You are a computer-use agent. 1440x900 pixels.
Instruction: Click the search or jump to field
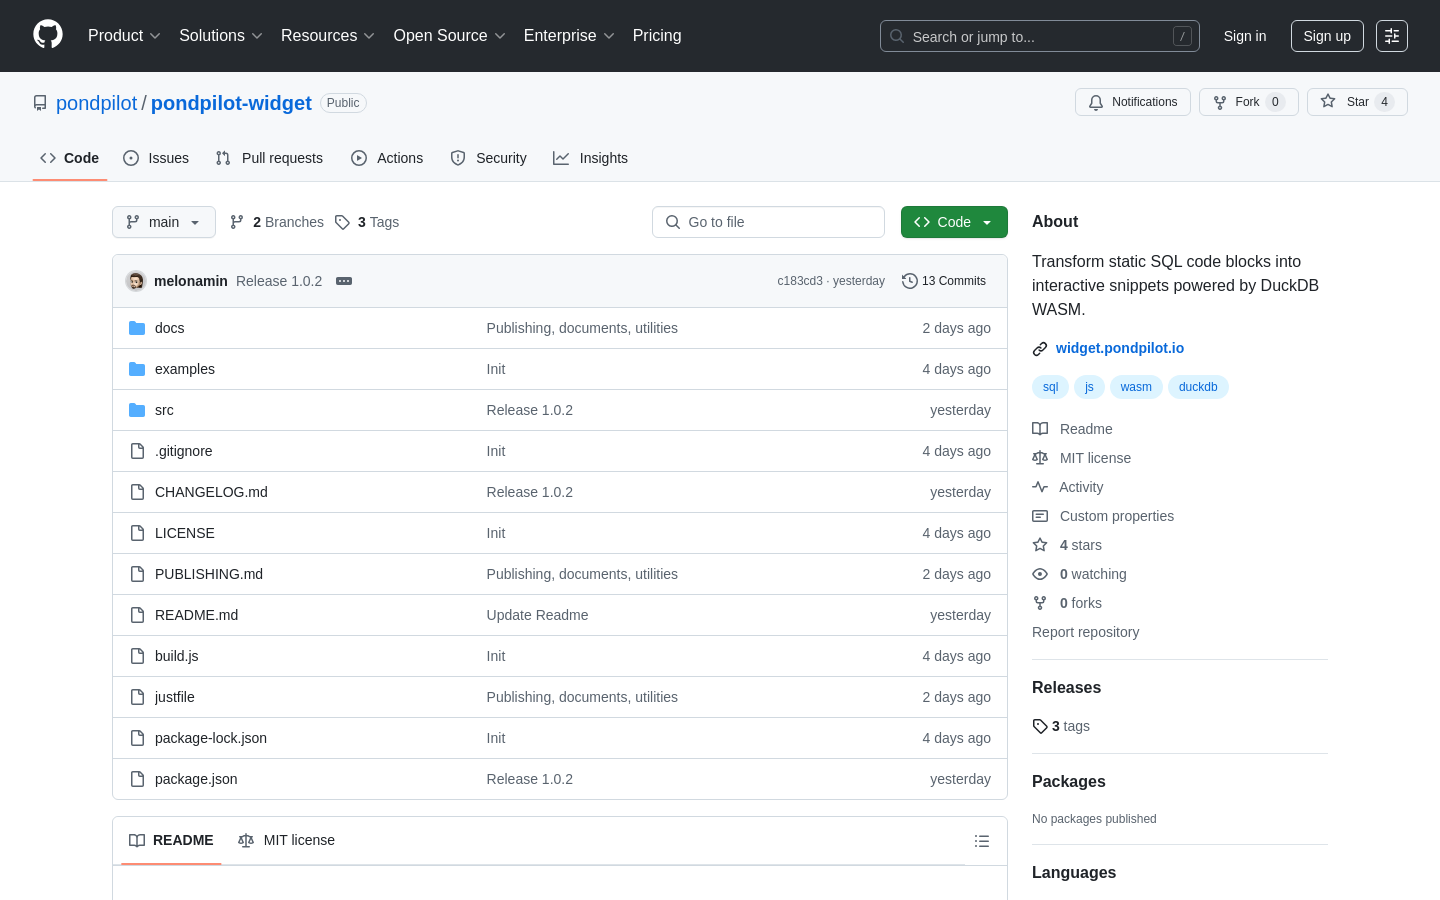point(1040,36)
